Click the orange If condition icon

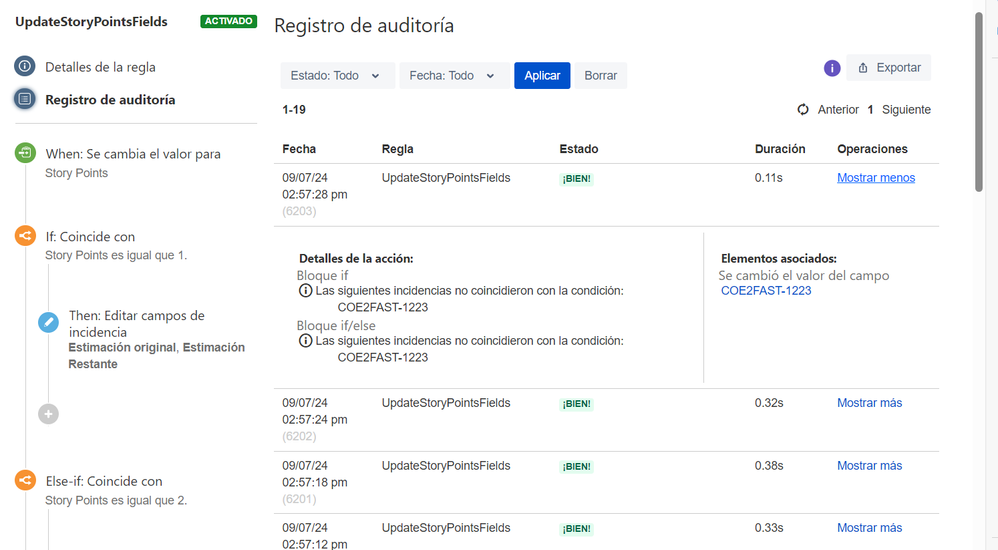point(25,236)
